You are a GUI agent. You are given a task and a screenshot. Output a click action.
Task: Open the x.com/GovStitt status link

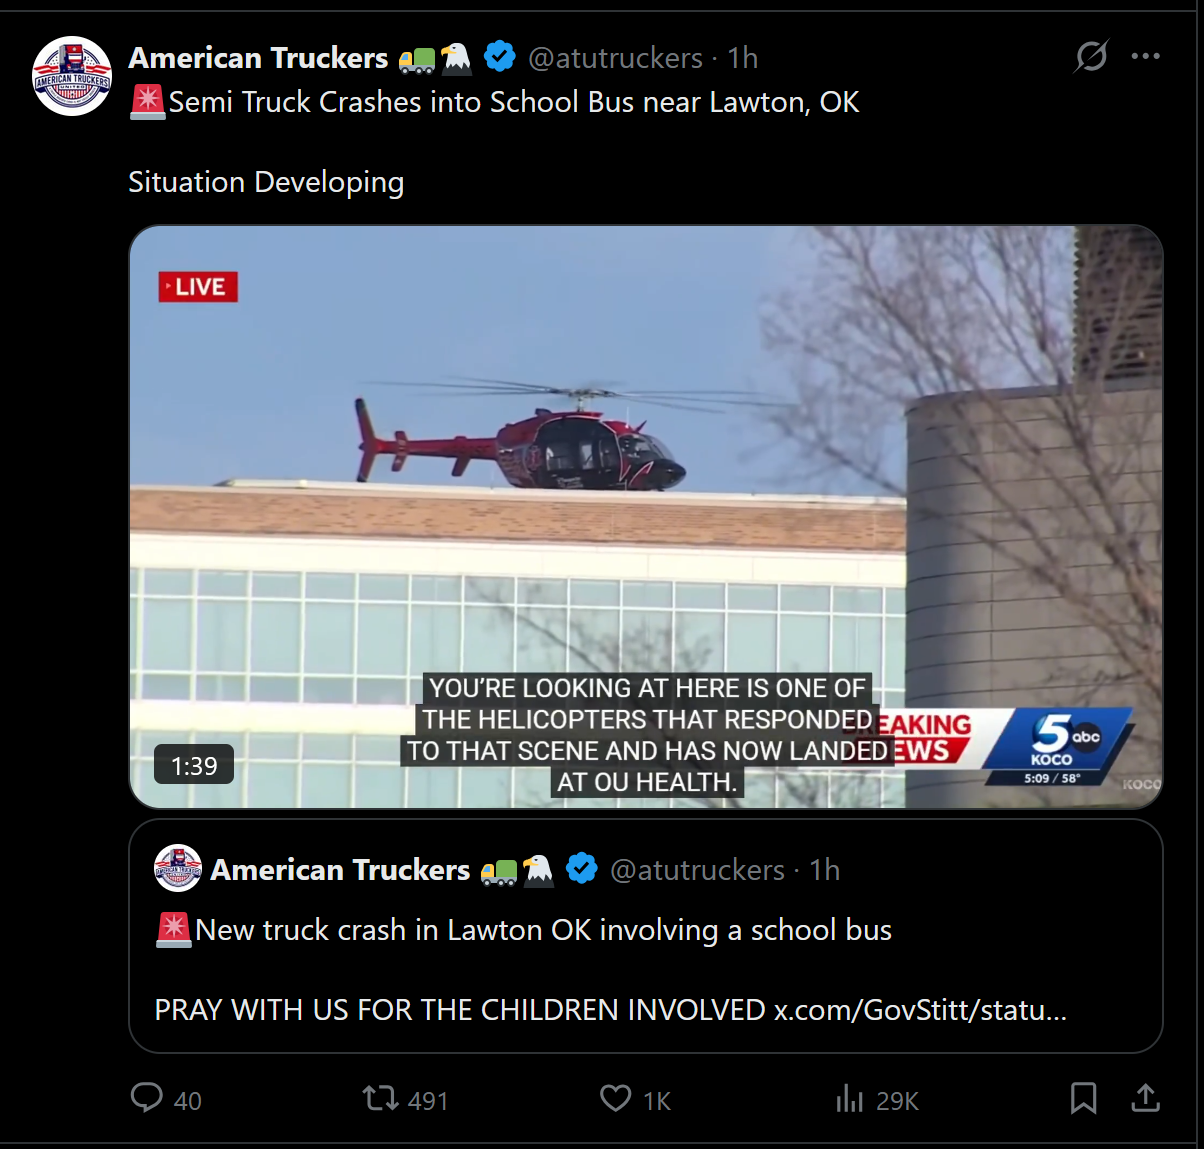coord(920,1010)
